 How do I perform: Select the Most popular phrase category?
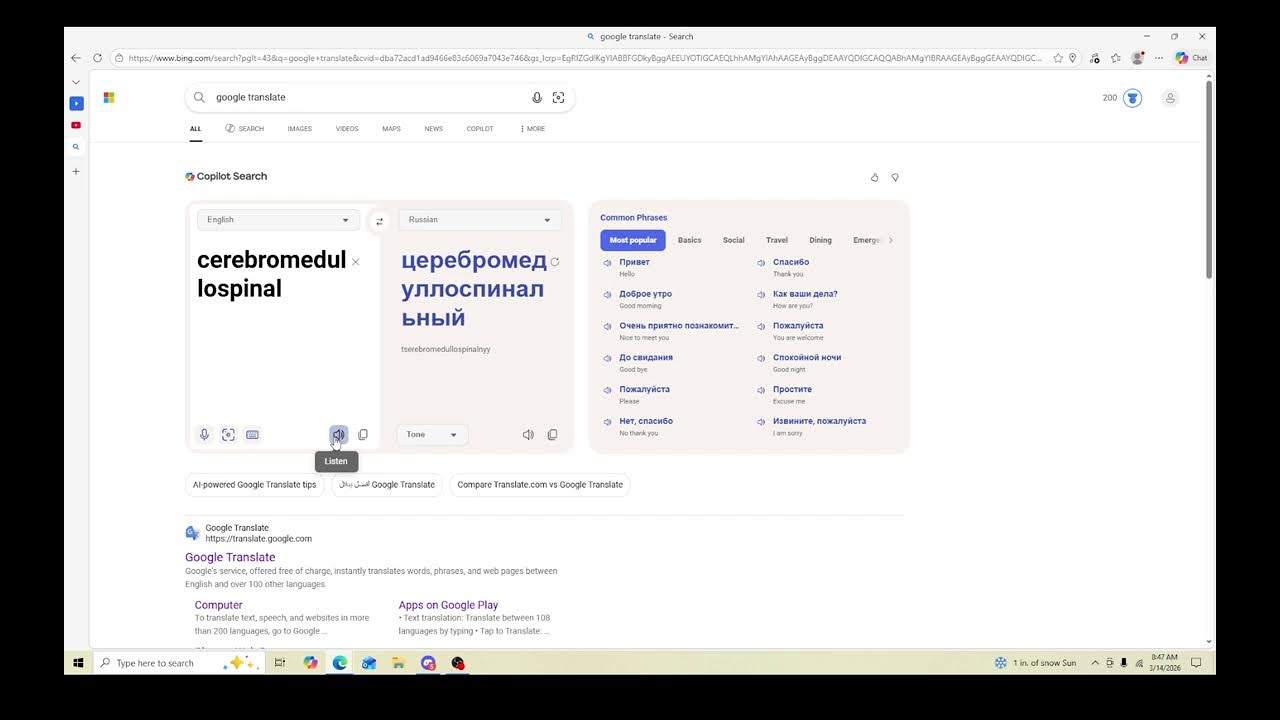633,240
